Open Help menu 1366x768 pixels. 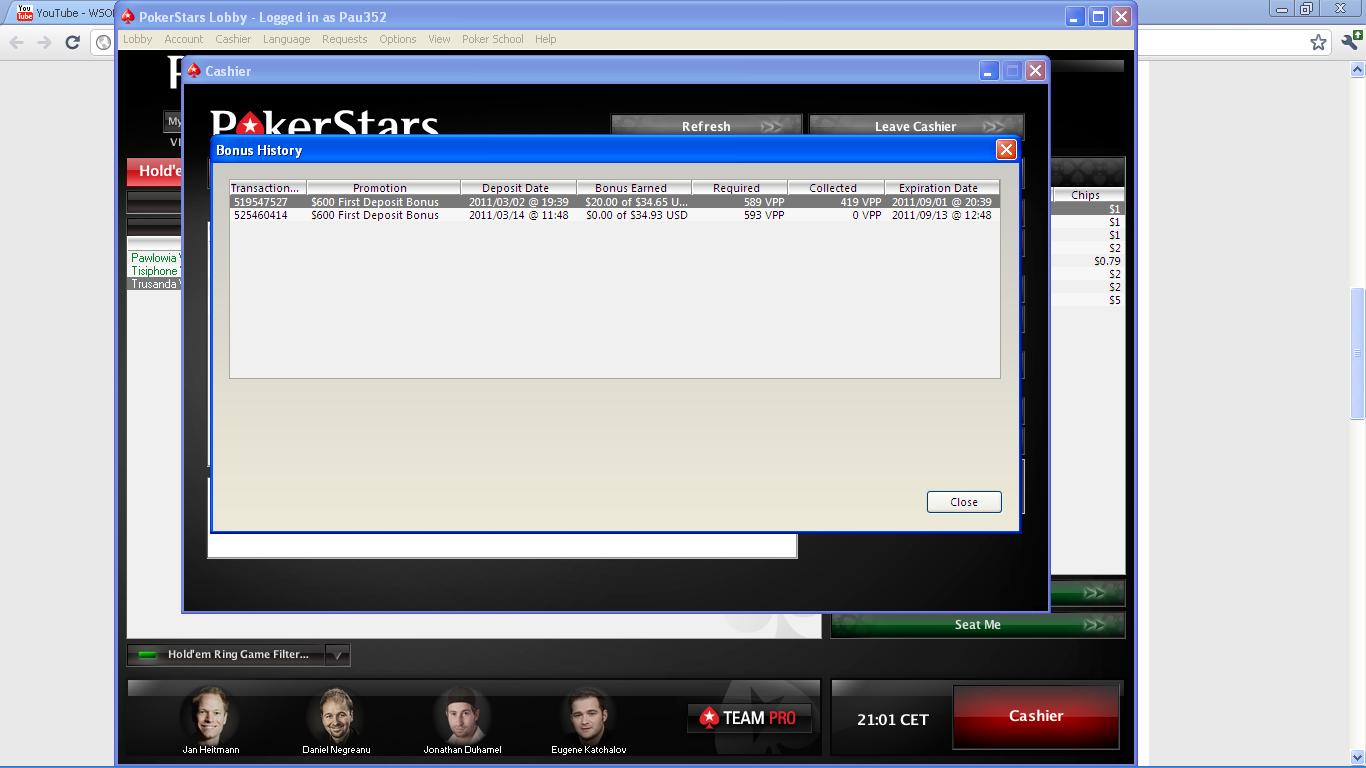point(545,39)
